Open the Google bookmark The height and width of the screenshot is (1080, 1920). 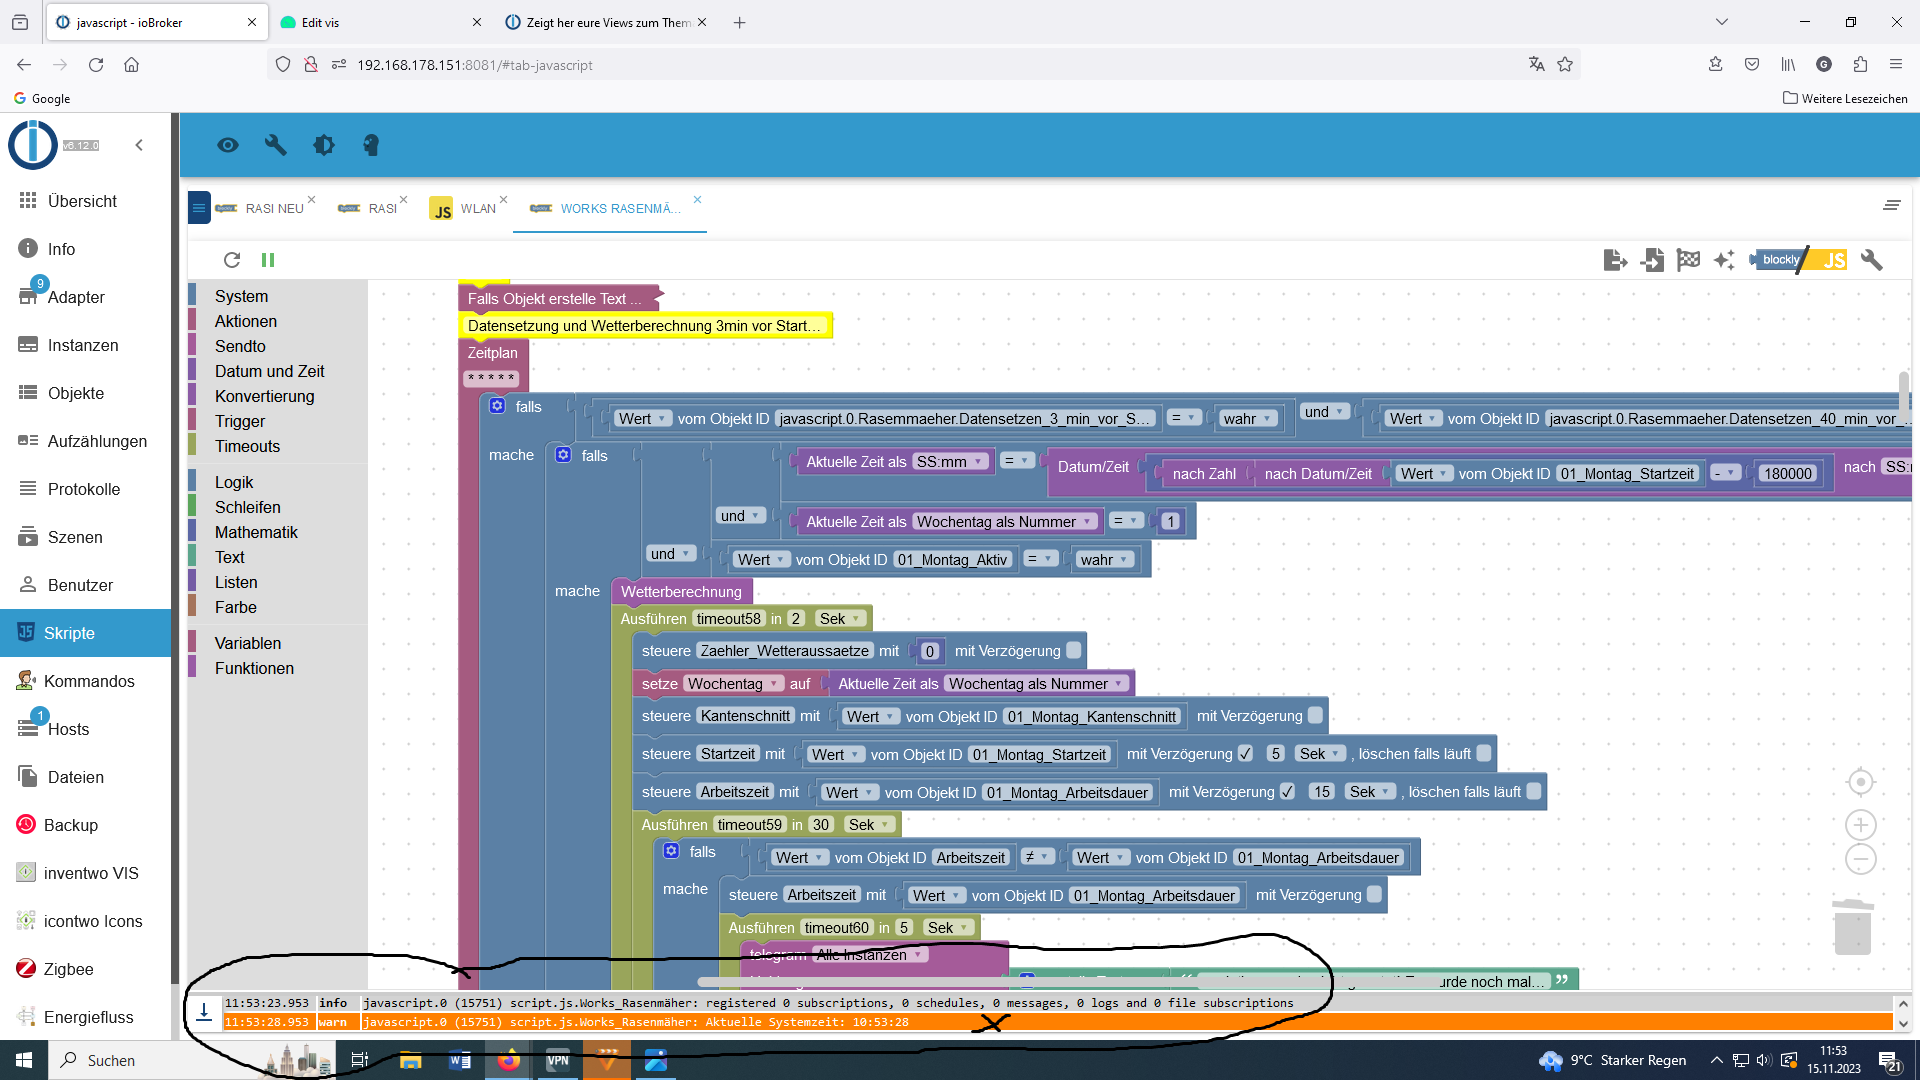pos(42,98)
